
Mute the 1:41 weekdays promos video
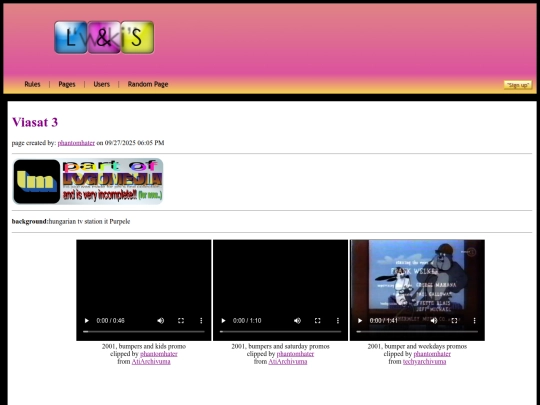(x=434, y=321)
